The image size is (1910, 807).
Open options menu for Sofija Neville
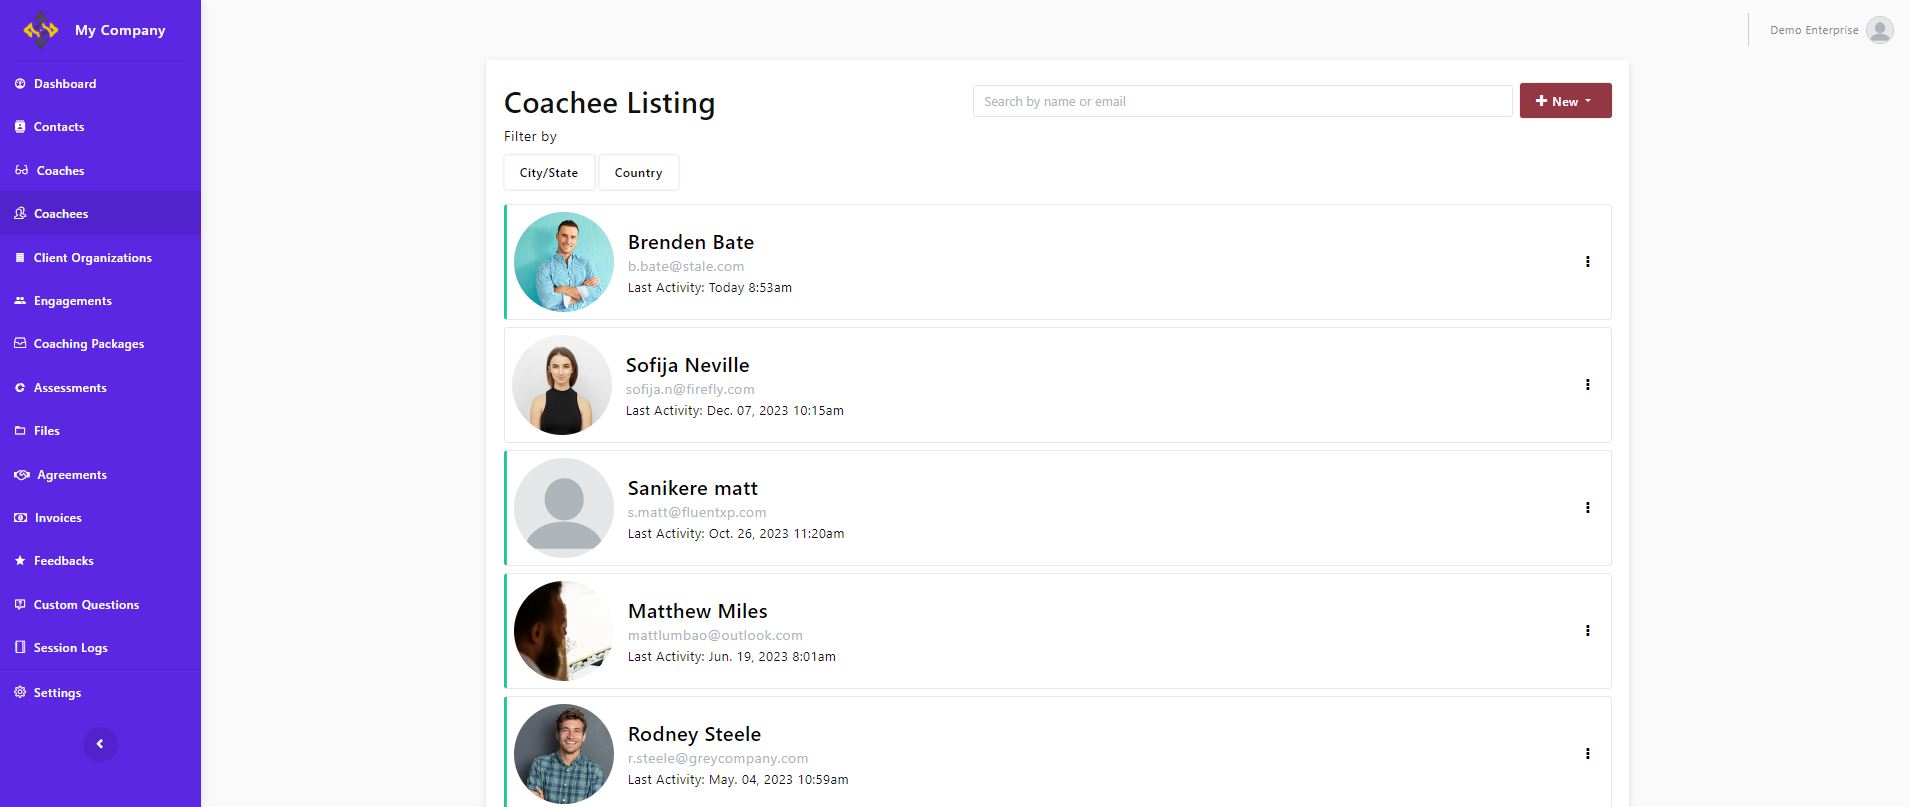tap(1587, 385)
